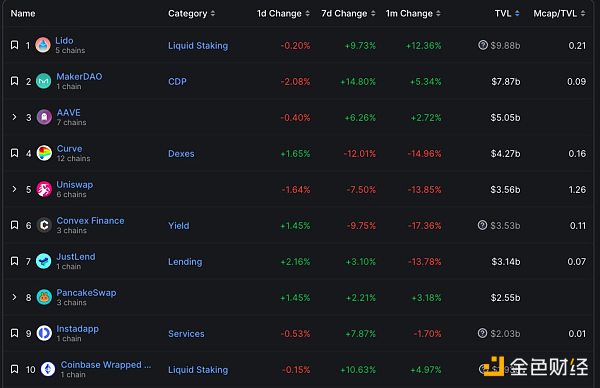Click the Coinbase Wrapped Ethereum logo
The height and width of the screenshot is (388, 600).
click(x=48, y=369)
